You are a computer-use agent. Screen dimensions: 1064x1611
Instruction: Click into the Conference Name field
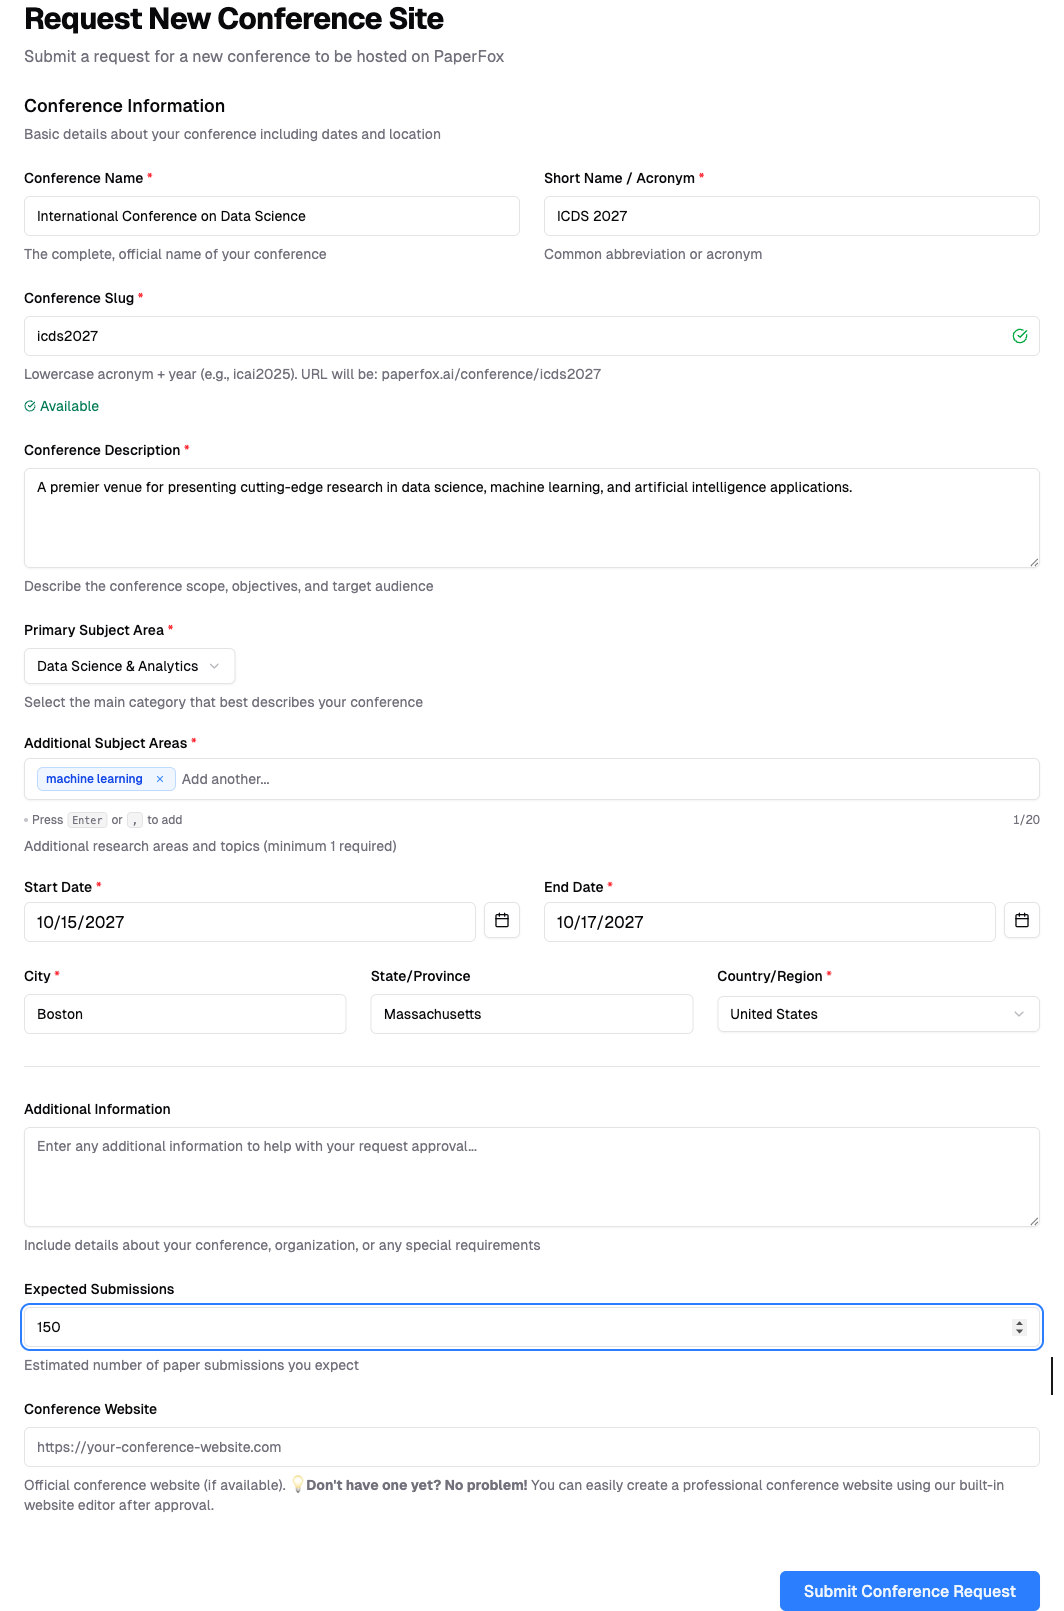coord(271,216)
